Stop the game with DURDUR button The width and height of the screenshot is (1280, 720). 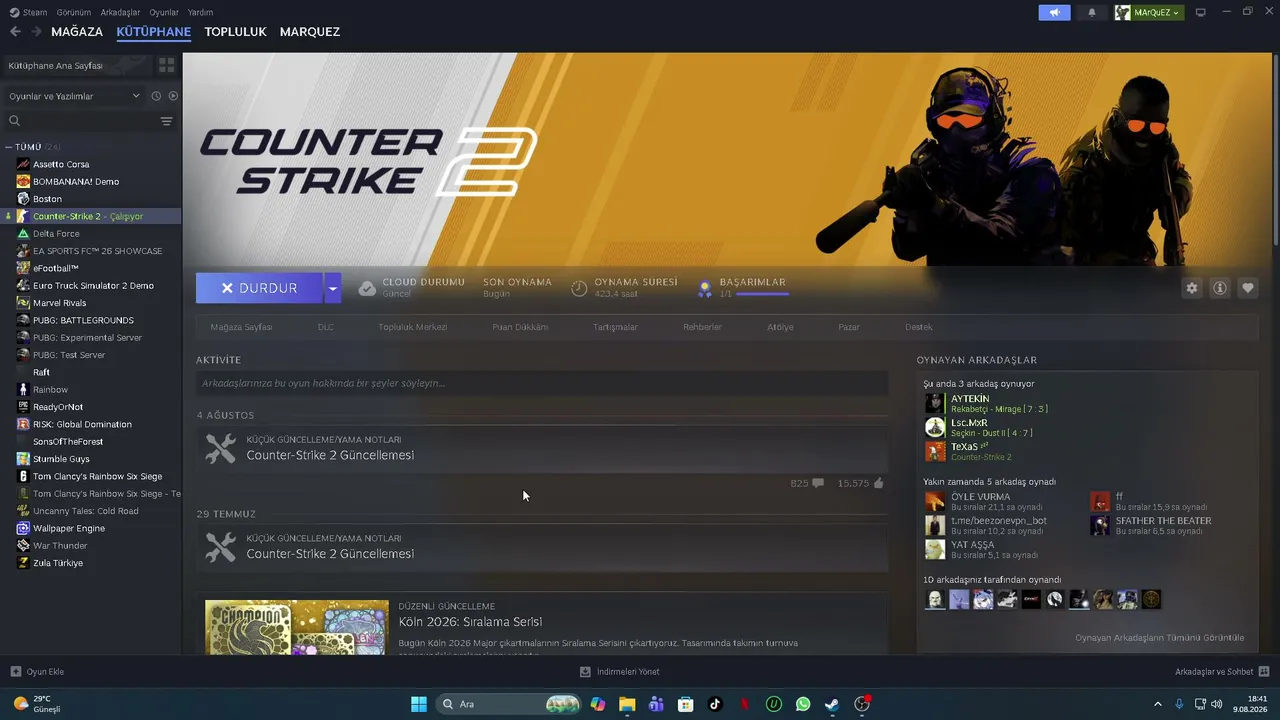[x=259, y=288]
